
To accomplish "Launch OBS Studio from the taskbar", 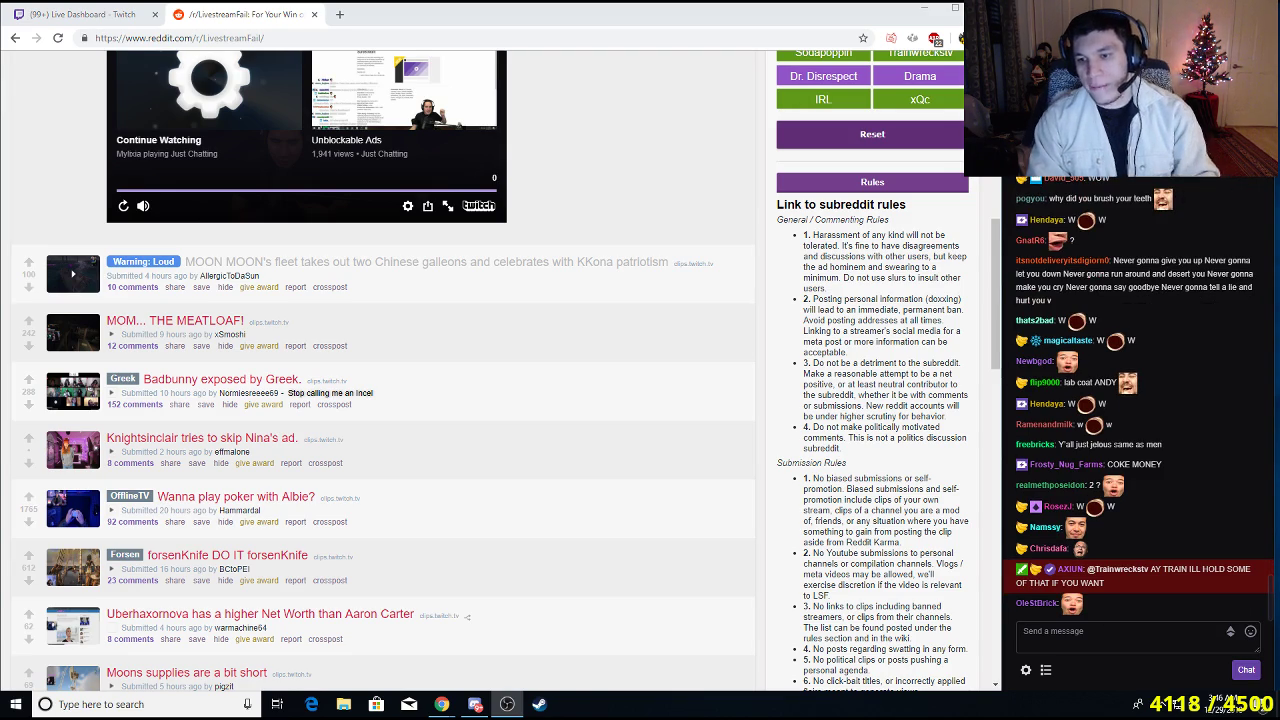I will pos(507,704).
